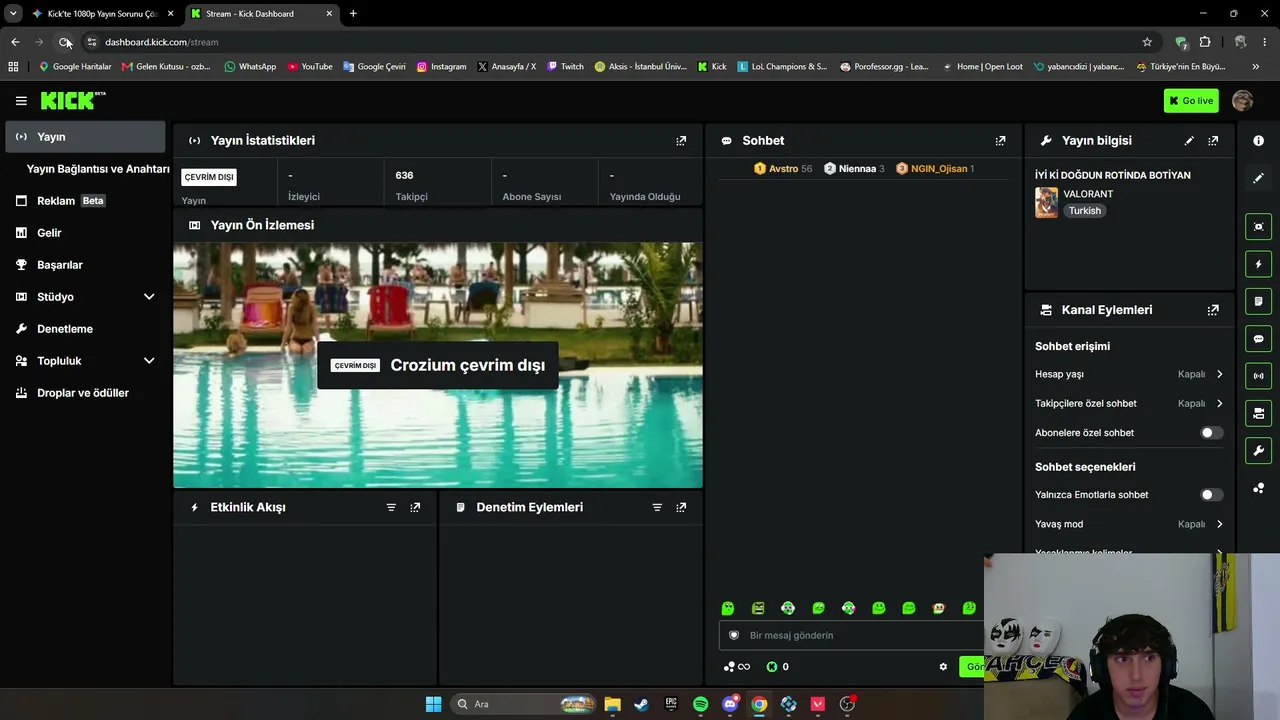The height and width of the screenshot is (720, 1280).
Task: Click the info icon in right rail
Action: coord(1258,141)
